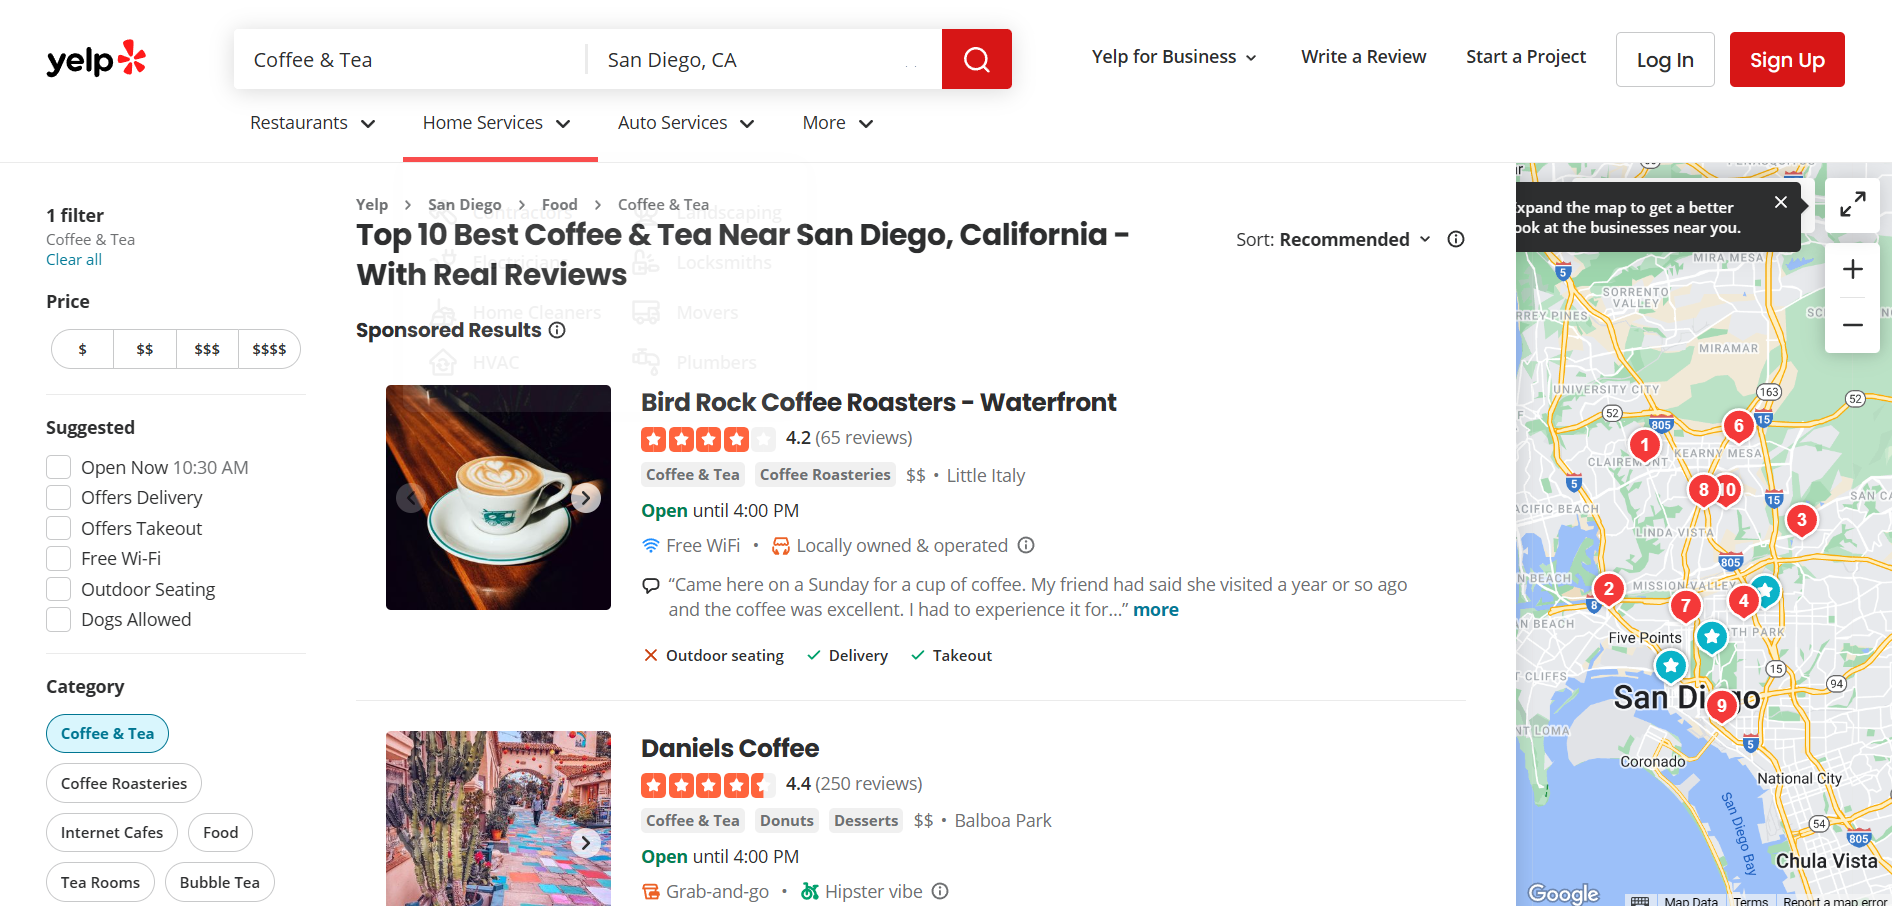Open Daniels Coffee courtyard photo
The height and width of the screenshot is (906, 1892).
(x=498, y=818)
